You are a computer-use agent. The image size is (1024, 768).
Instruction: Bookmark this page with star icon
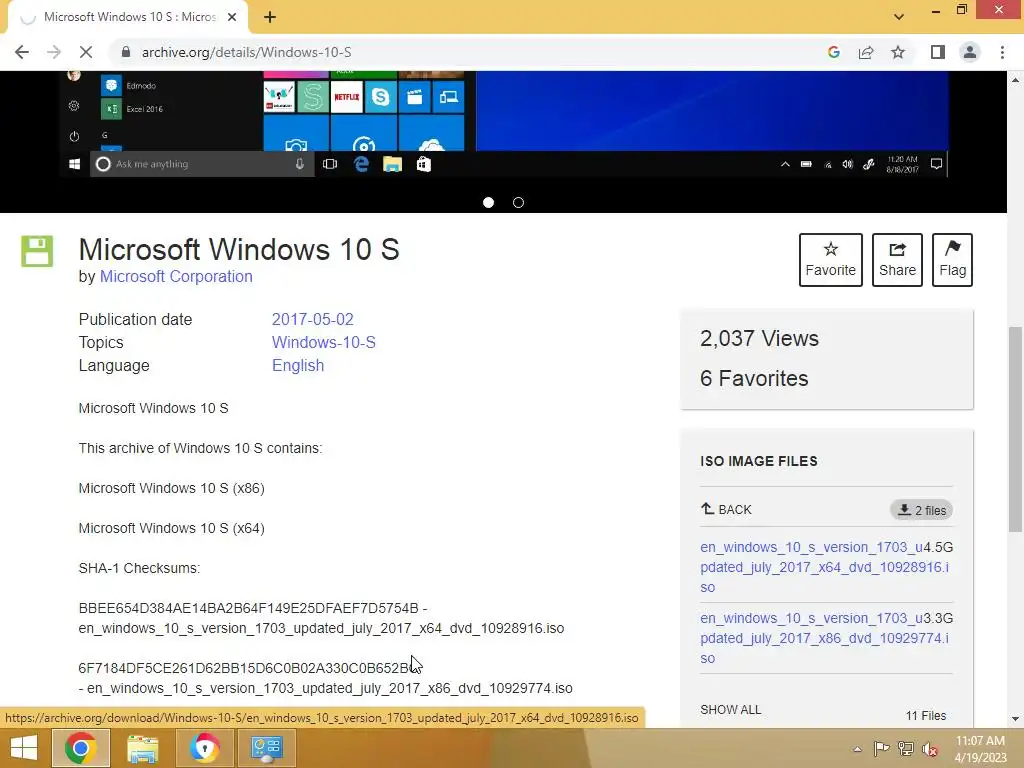point(898,52)
